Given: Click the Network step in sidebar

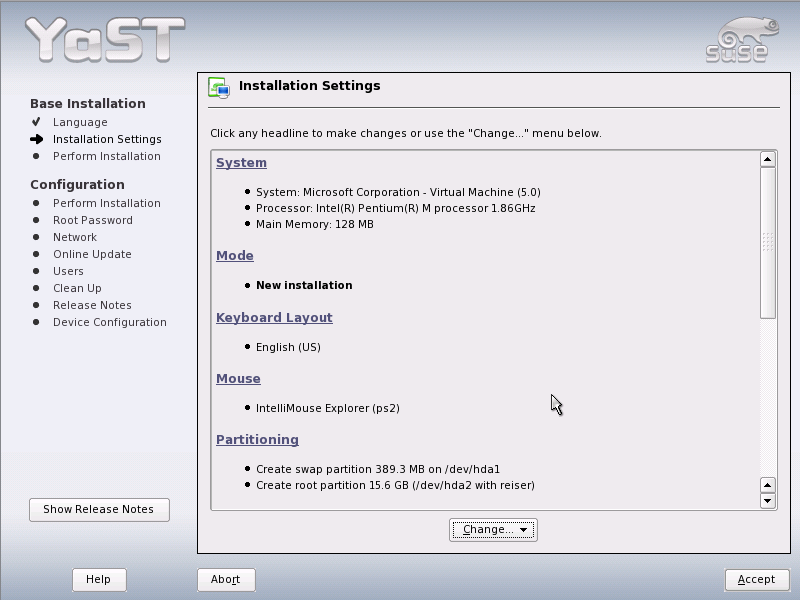Looking at the screenshot, I should pos(75,237).
